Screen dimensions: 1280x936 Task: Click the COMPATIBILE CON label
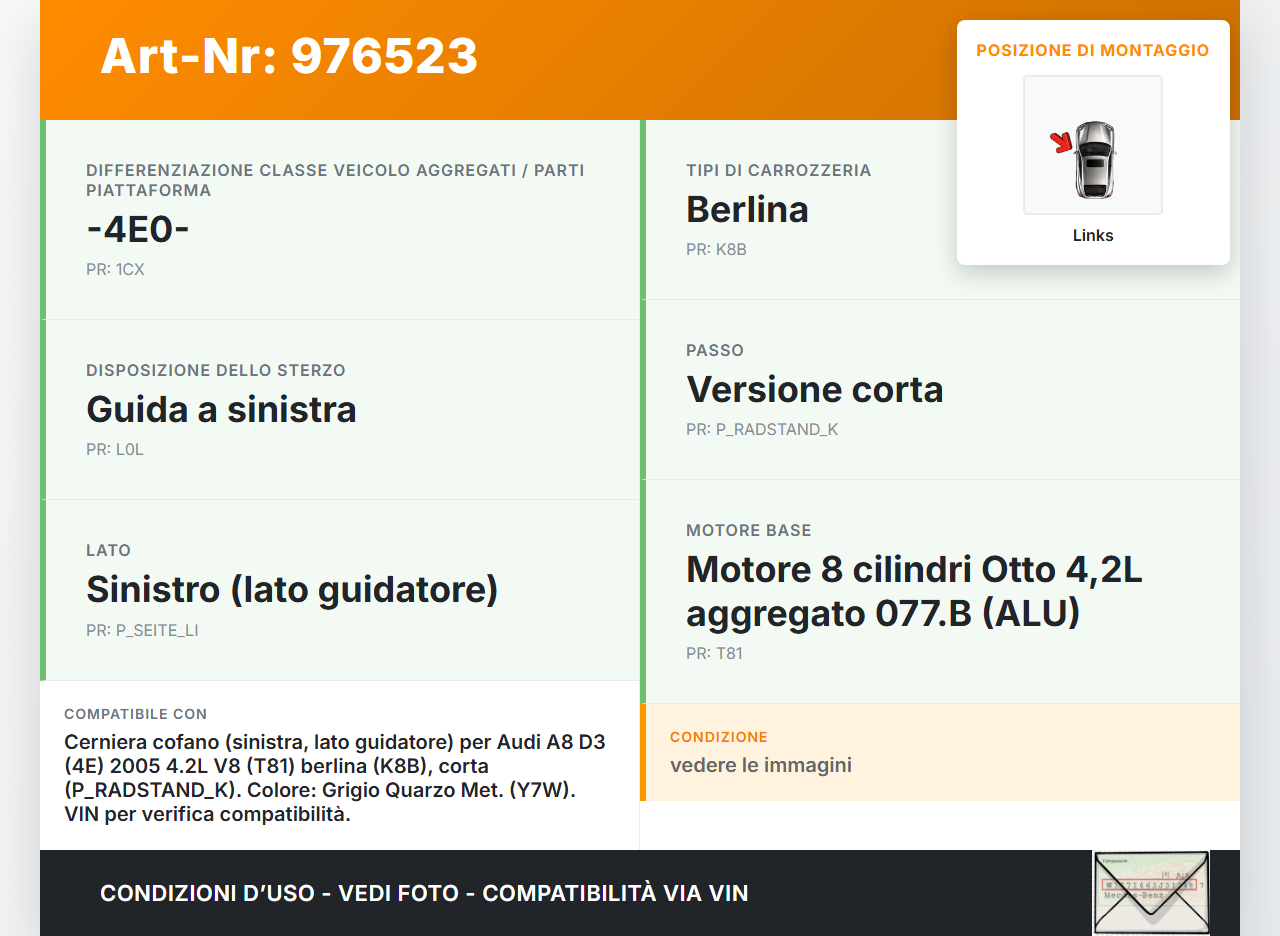(x=136, y=714)
